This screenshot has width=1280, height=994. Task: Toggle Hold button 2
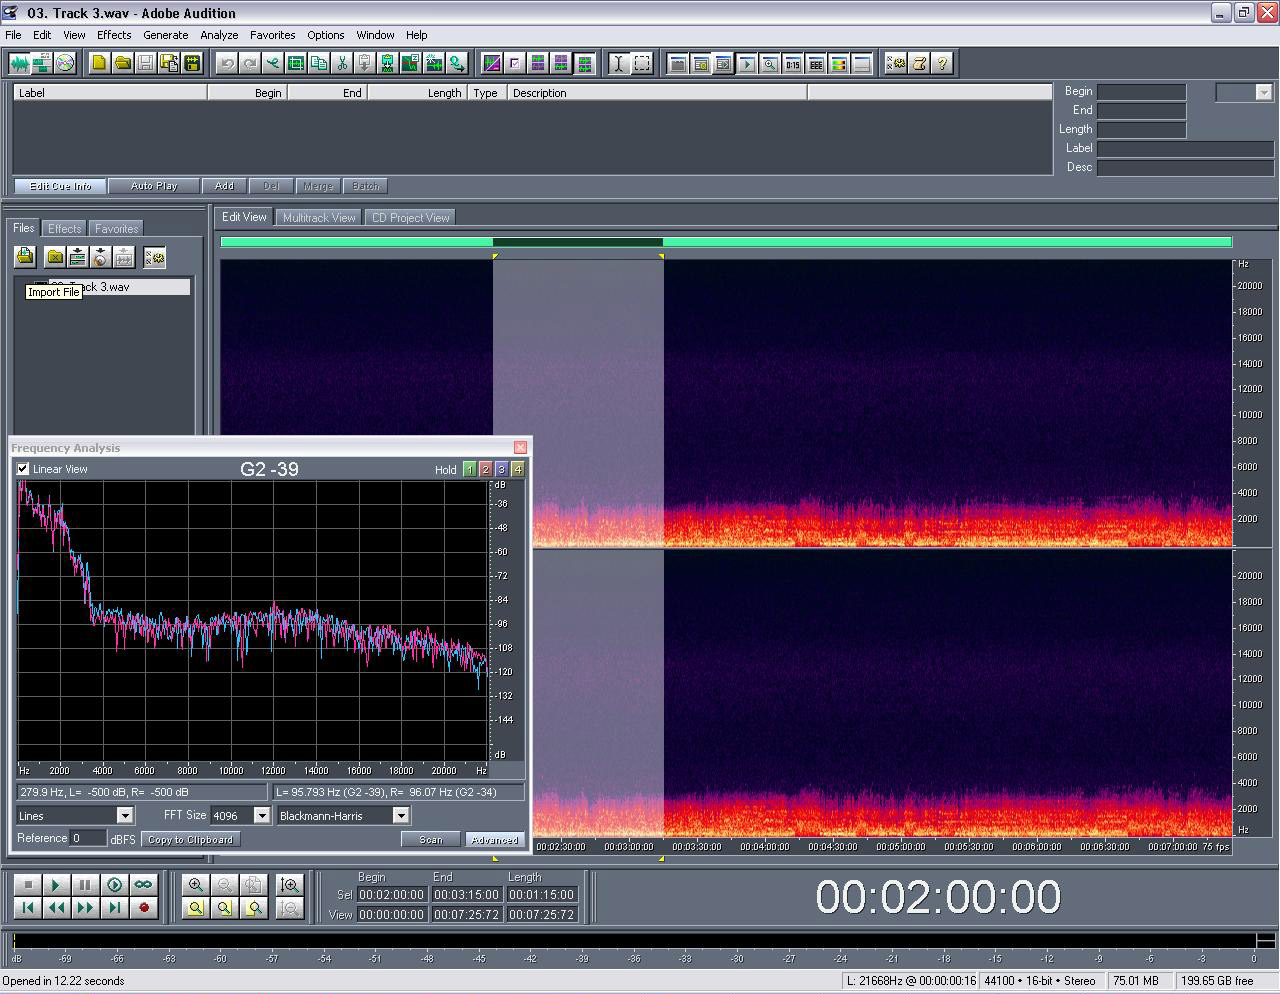[486, 469]
